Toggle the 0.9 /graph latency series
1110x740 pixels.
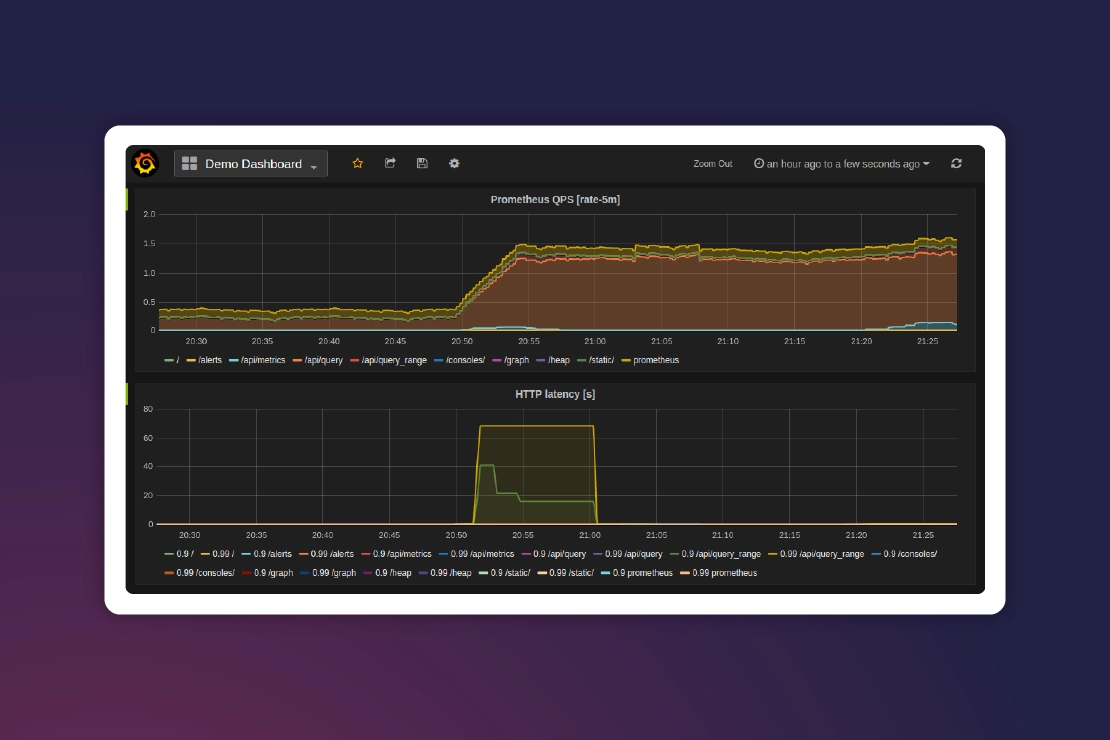pyautogui.click(x=268, y=574)
